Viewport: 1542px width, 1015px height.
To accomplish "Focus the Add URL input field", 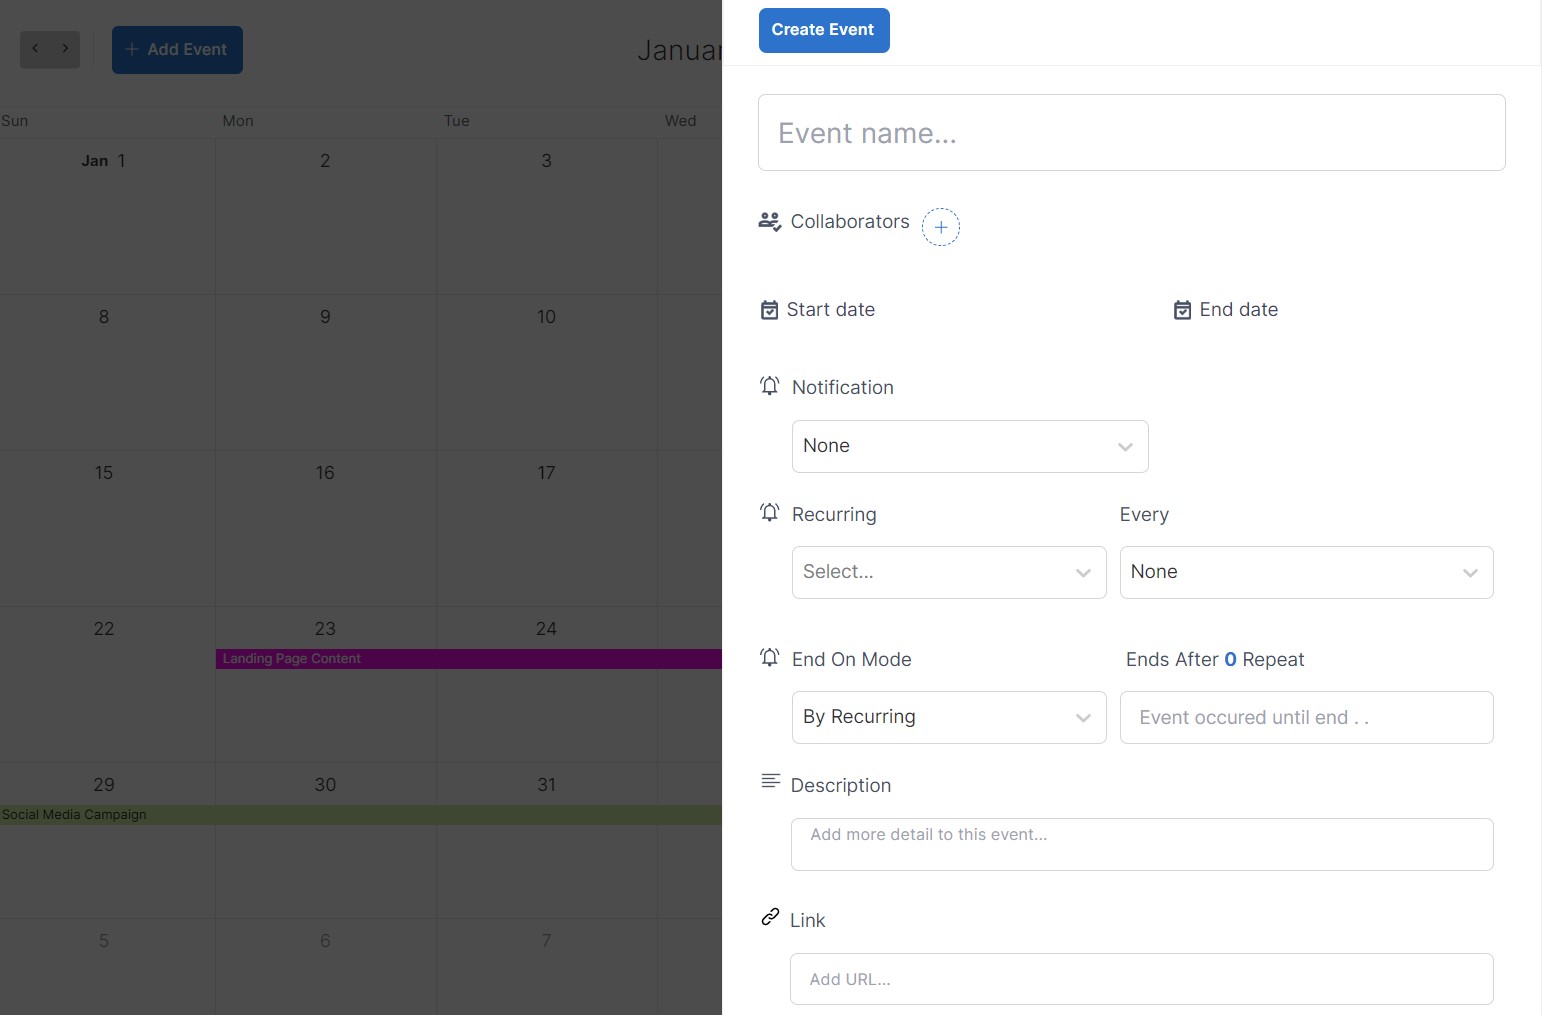I will point(1142,979).
